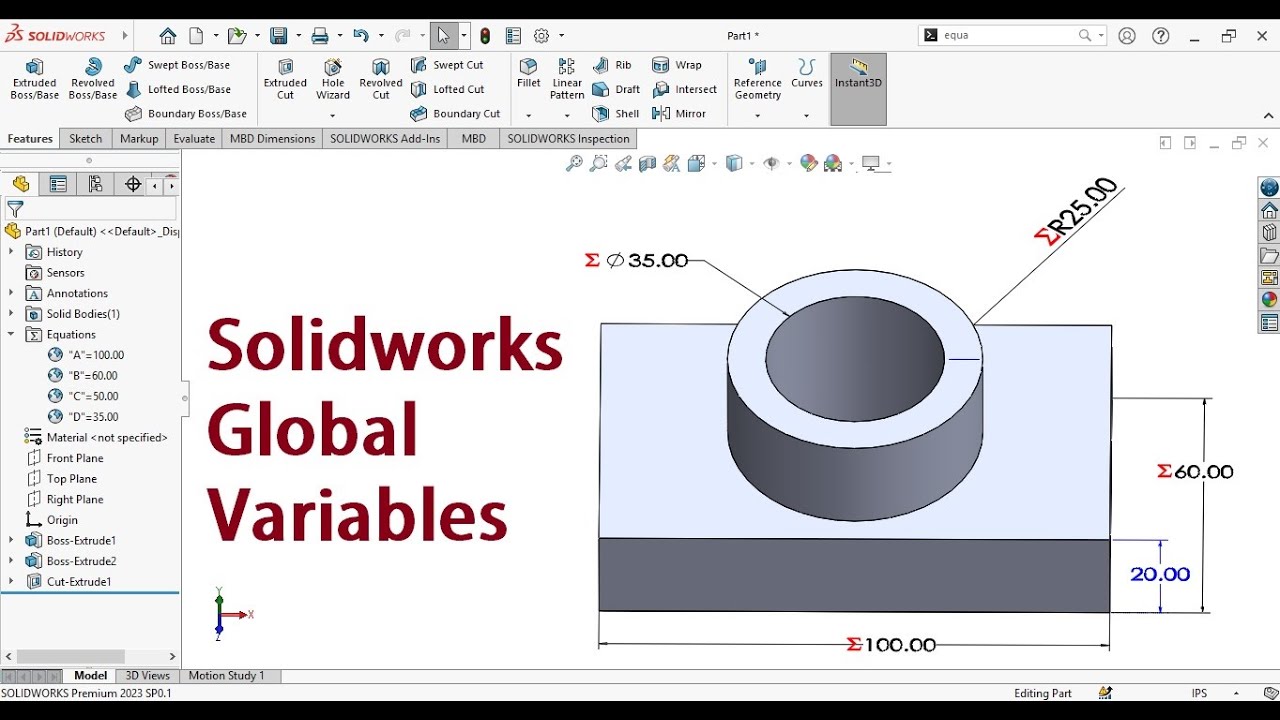The height and width of the screenshot is (720, 1280).
Task: Click the Save disk icon
Action: [279, 36]
